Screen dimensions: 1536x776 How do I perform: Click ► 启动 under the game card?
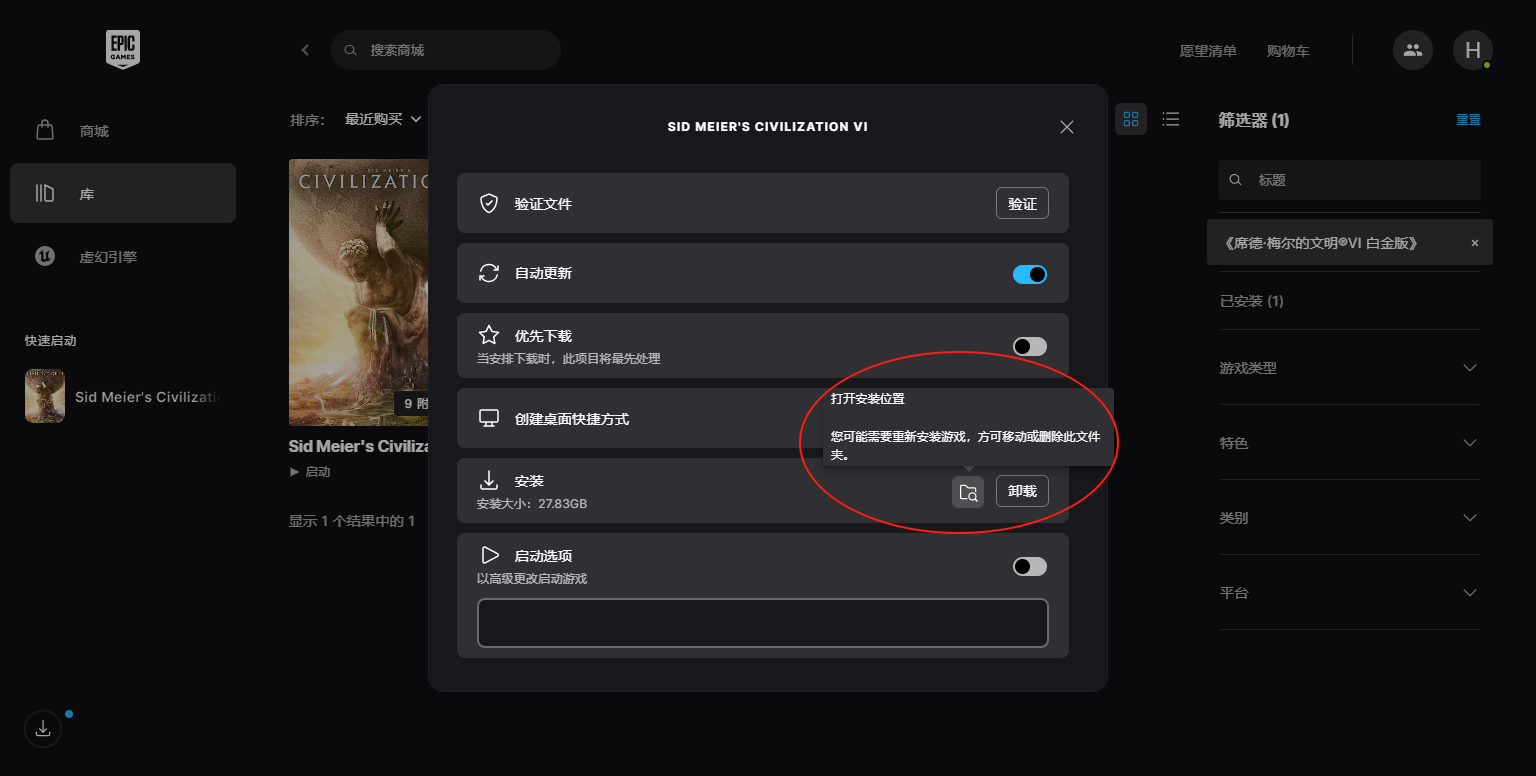(x=310, y=471)
